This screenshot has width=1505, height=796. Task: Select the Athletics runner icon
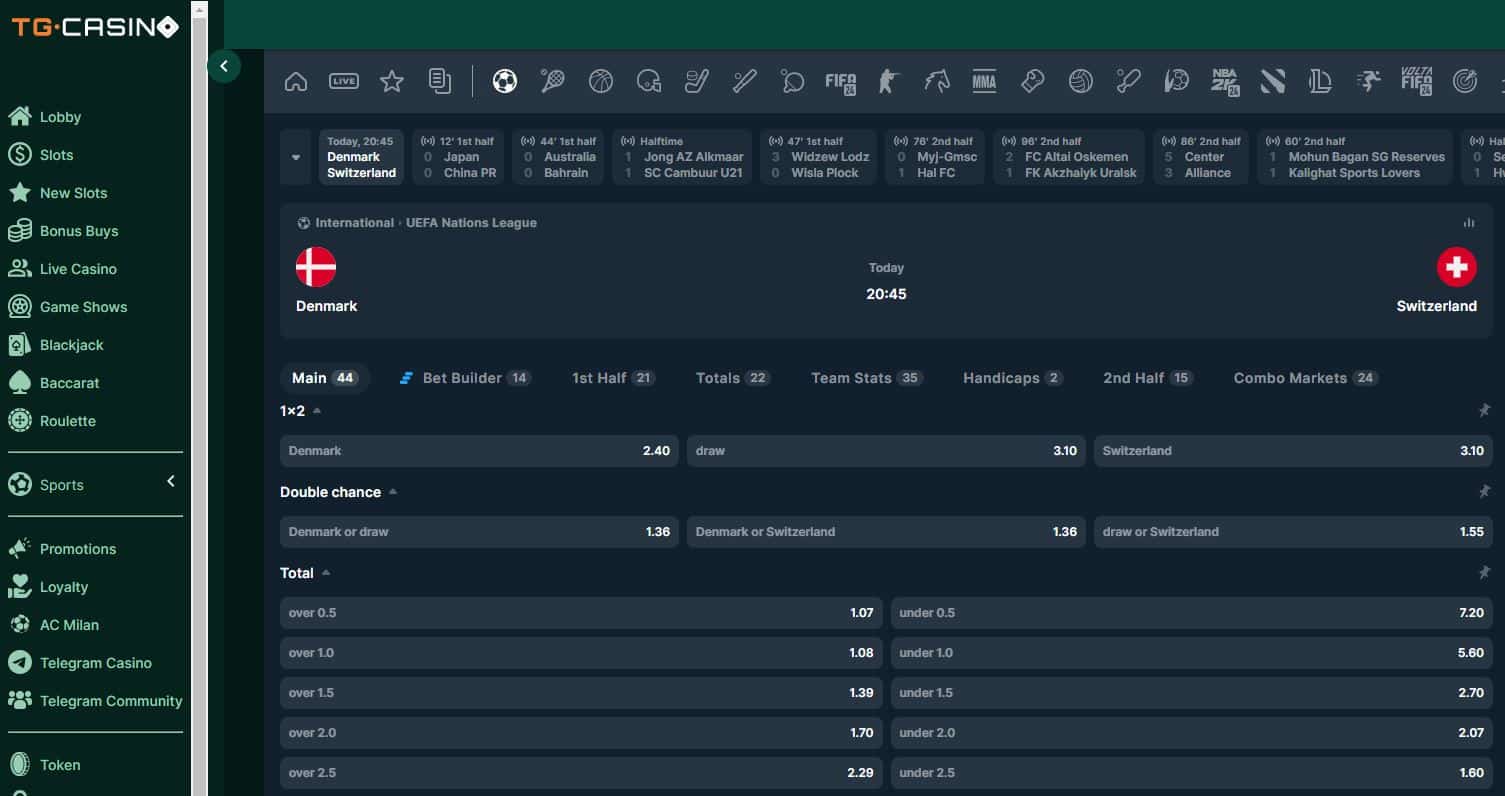point(1368,81)
